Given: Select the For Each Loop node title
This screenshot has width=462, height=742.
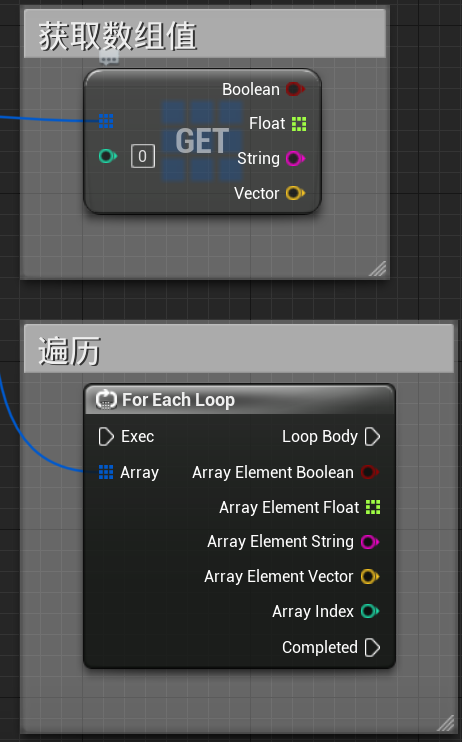Looking at the screenshot, I should 178,400.
